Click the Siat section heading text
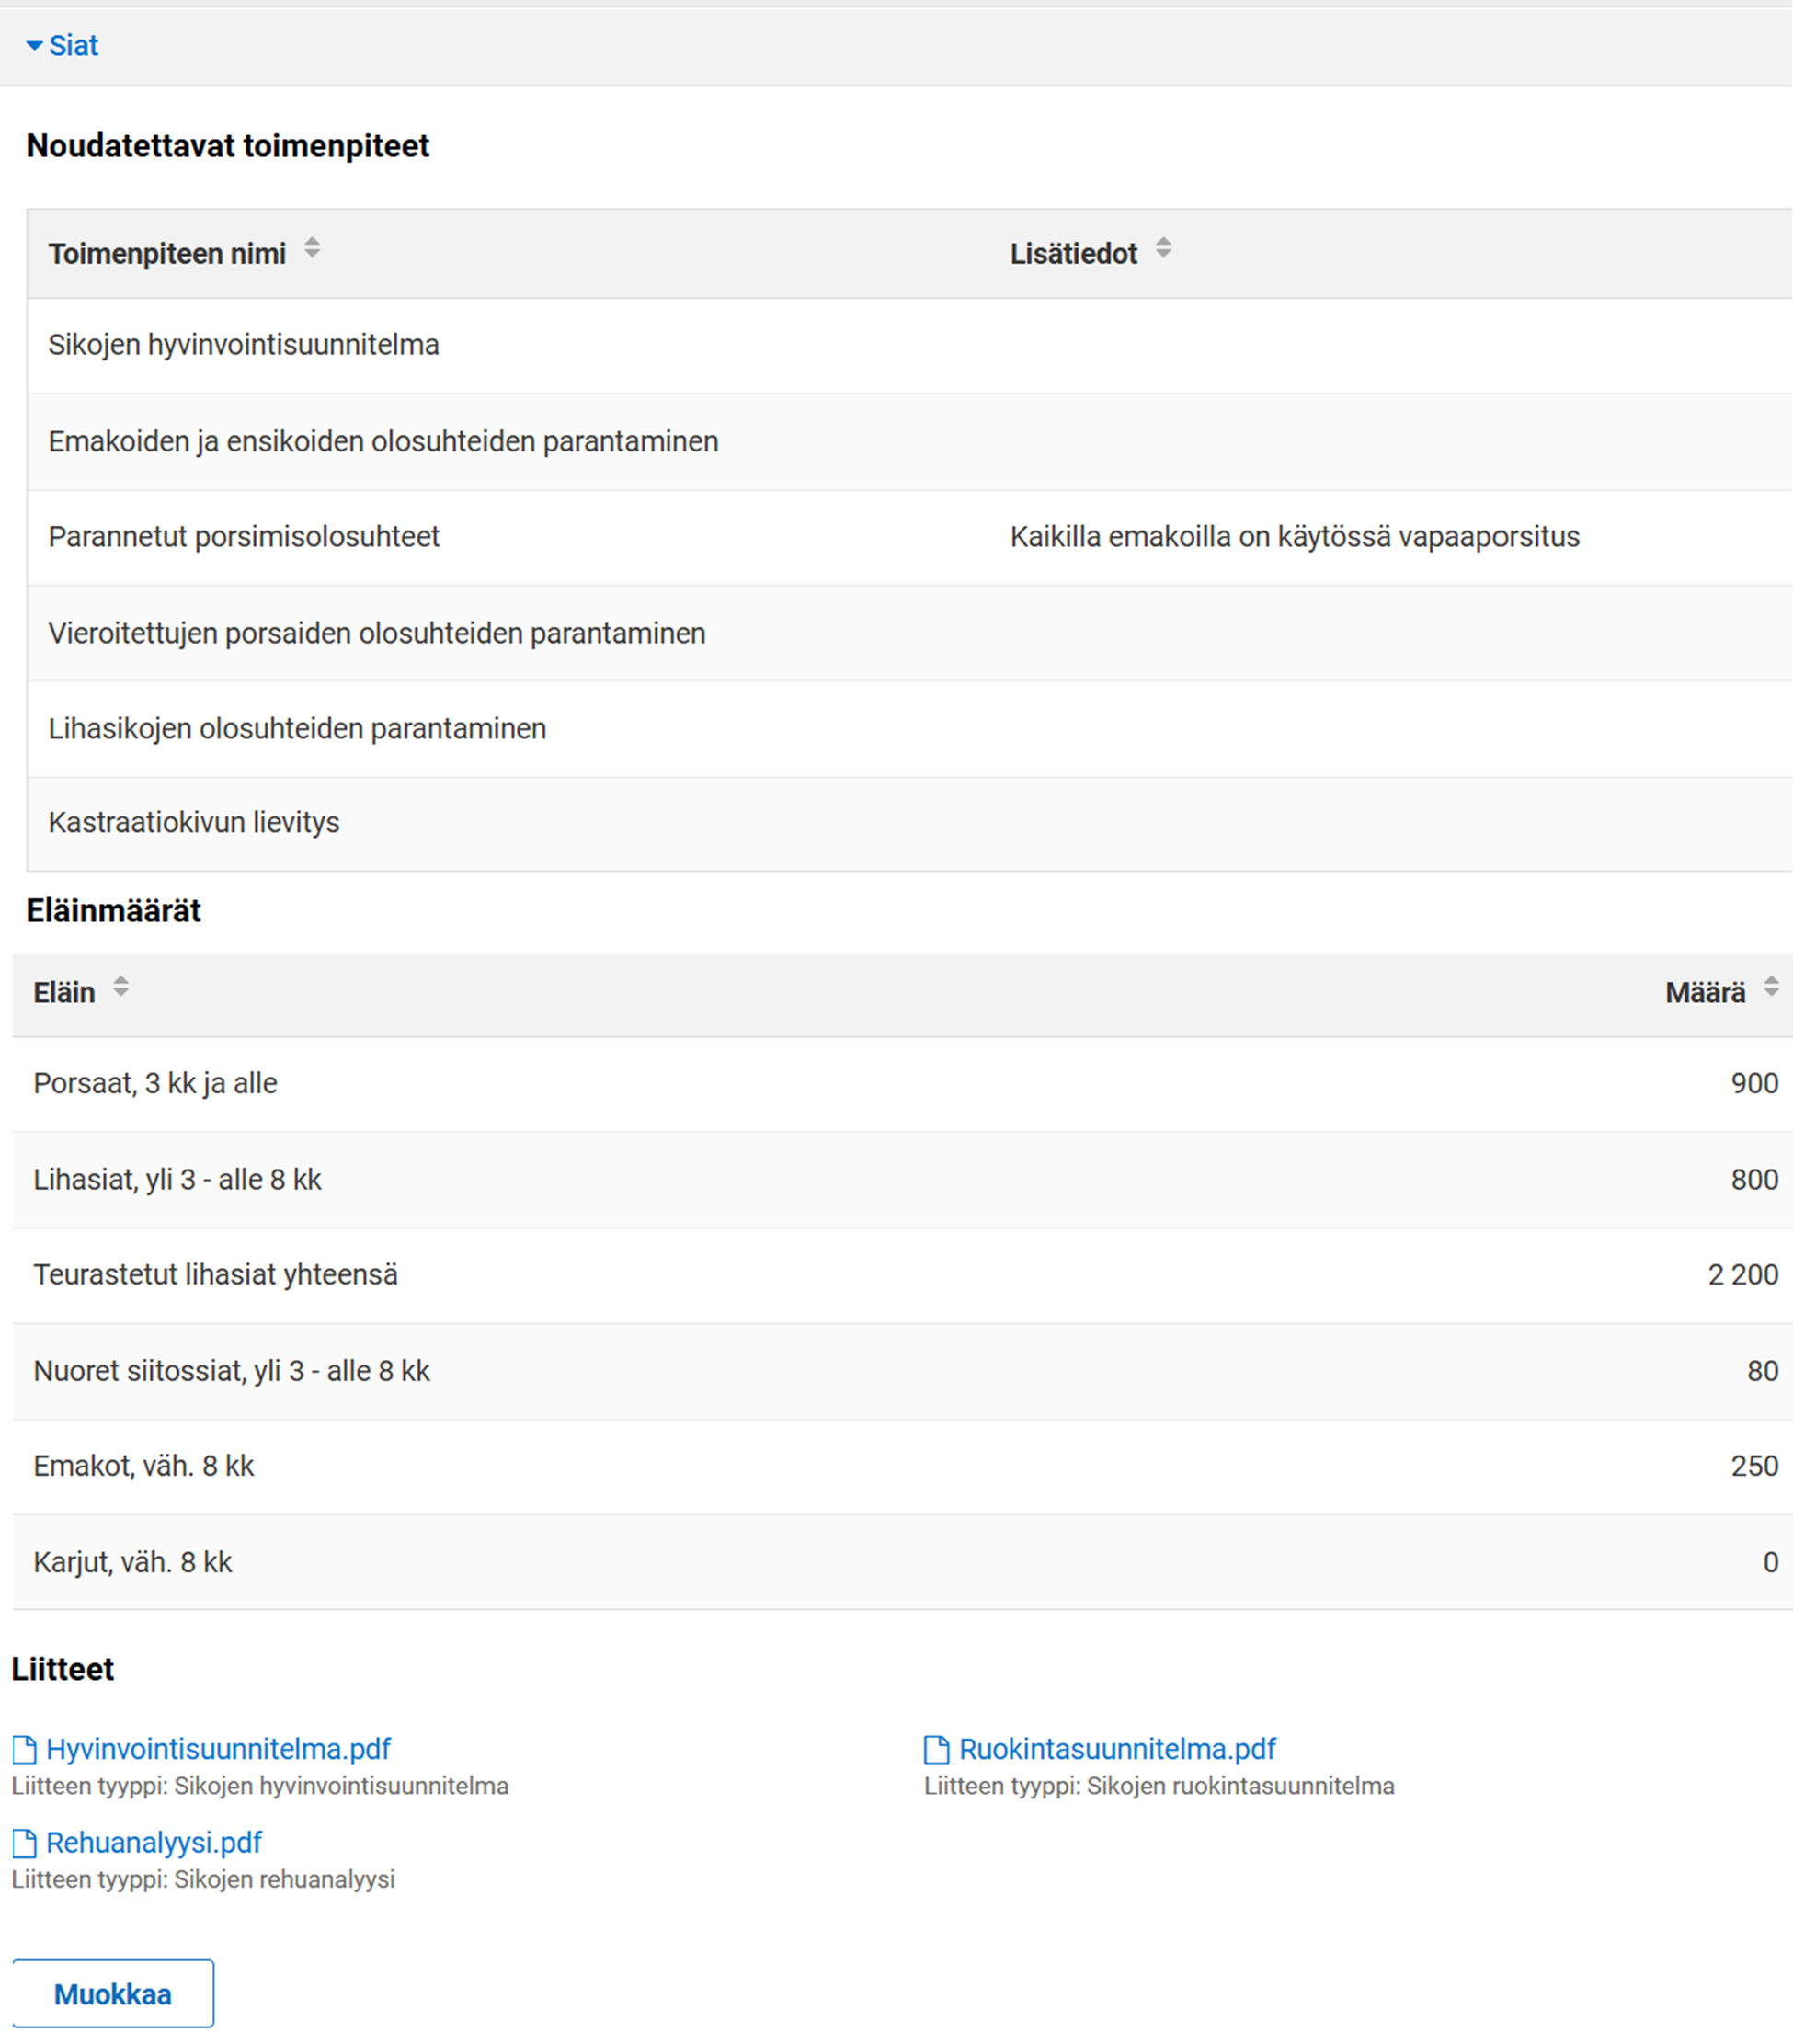Viewport: 1793px width, 2044px height. coord(74,46)
